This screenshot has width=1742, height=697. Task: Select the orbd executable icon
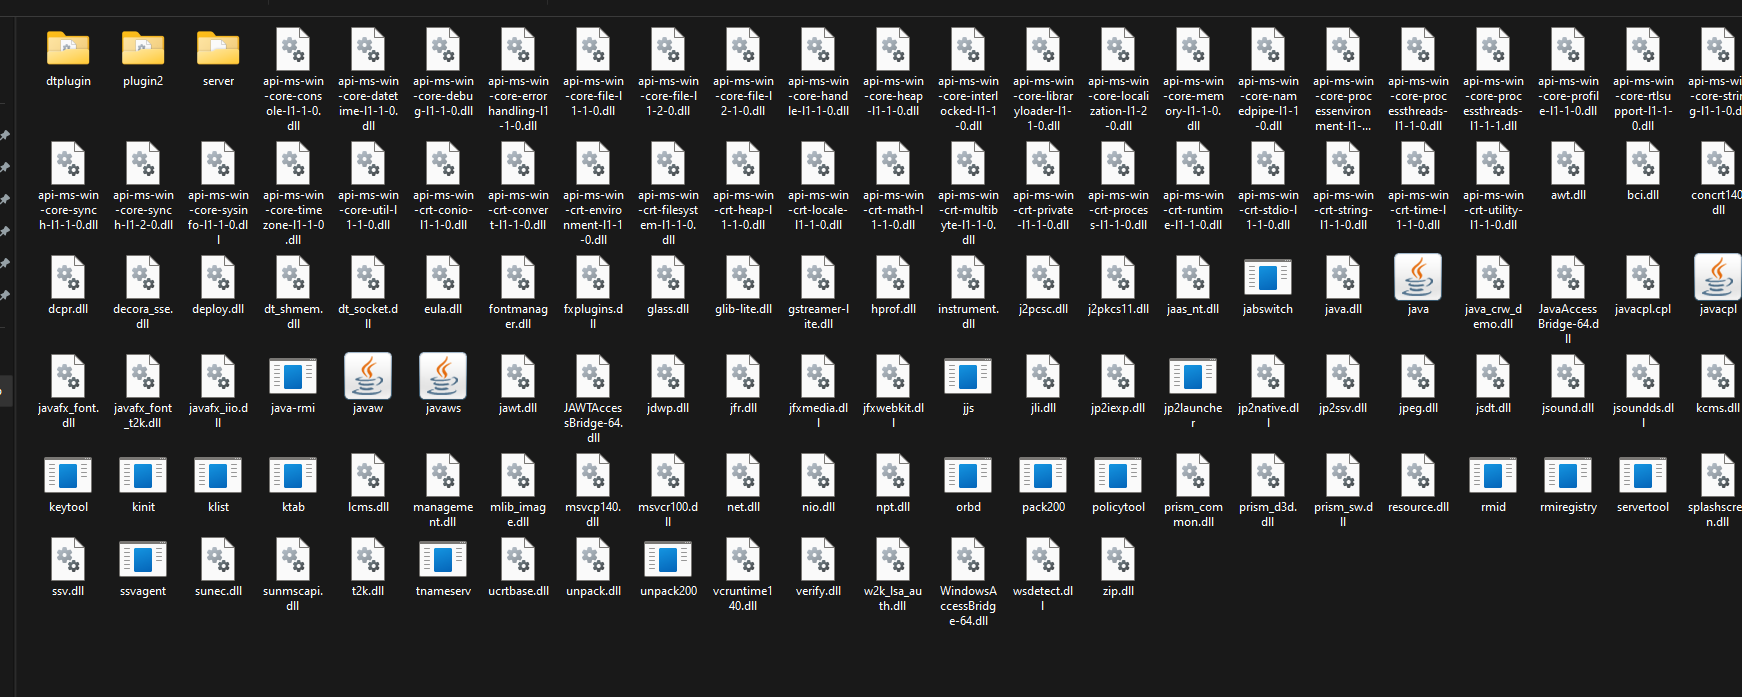coord(968,475)
